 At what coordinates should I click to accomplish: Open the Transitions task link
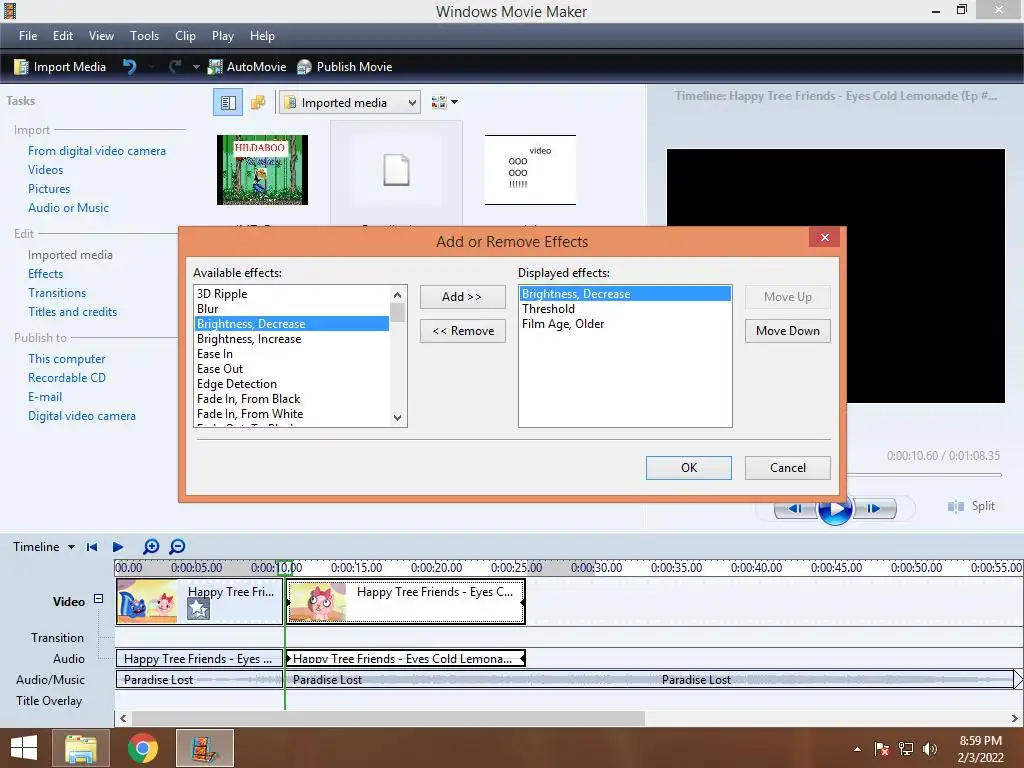click(57, 293)
